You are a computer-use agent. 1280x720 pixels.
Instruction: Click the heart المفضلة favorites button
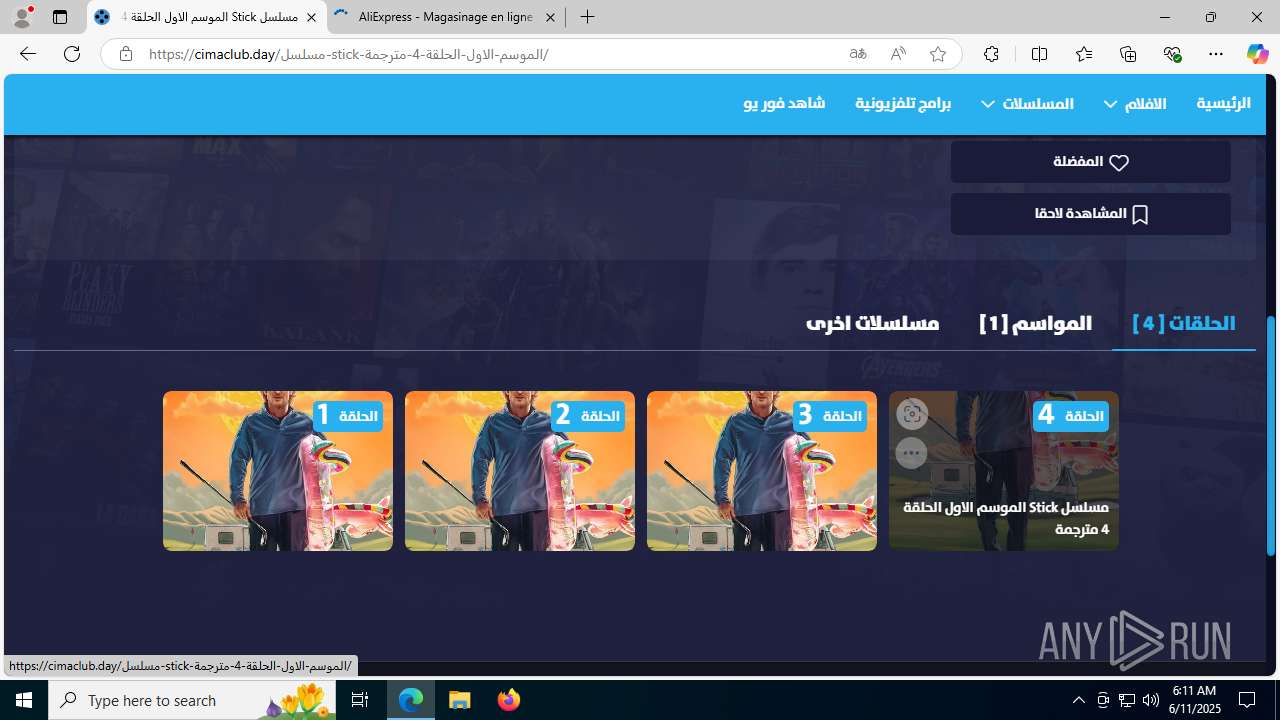[x=1090, y=162]
